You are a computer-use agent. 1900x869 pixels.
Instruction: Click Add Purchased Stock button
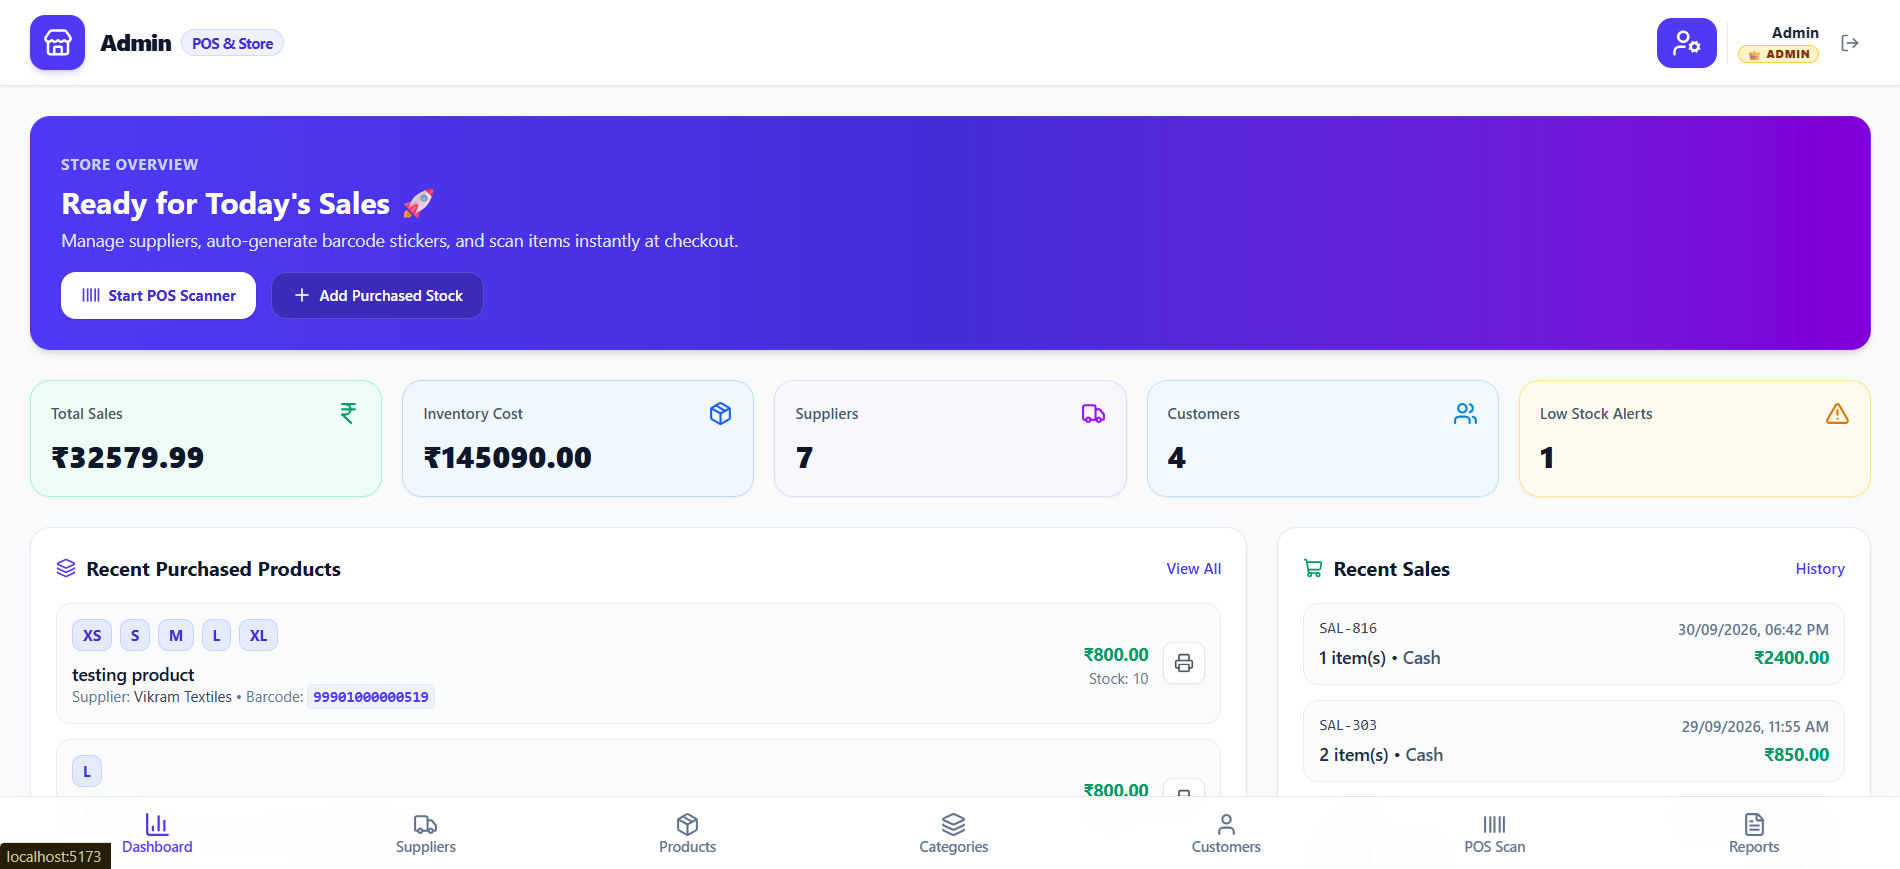pyautogui.click(x=377, y=295)
